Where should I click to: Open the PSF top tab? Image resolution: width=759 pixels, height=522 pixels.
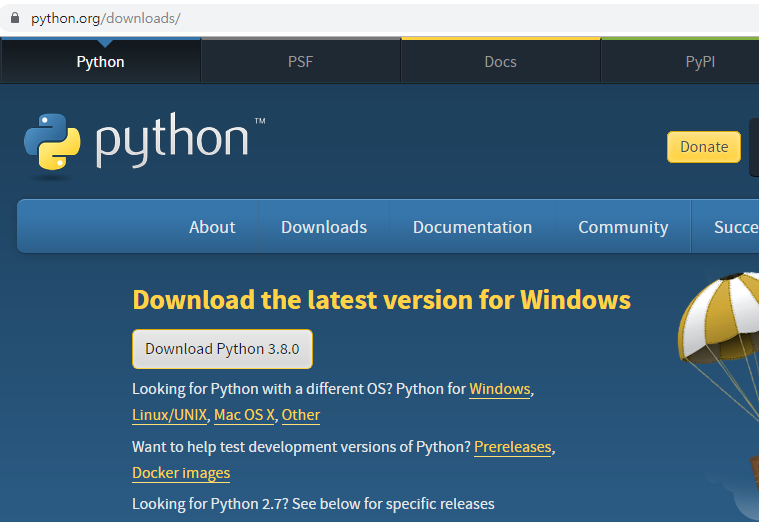(301, 61)
